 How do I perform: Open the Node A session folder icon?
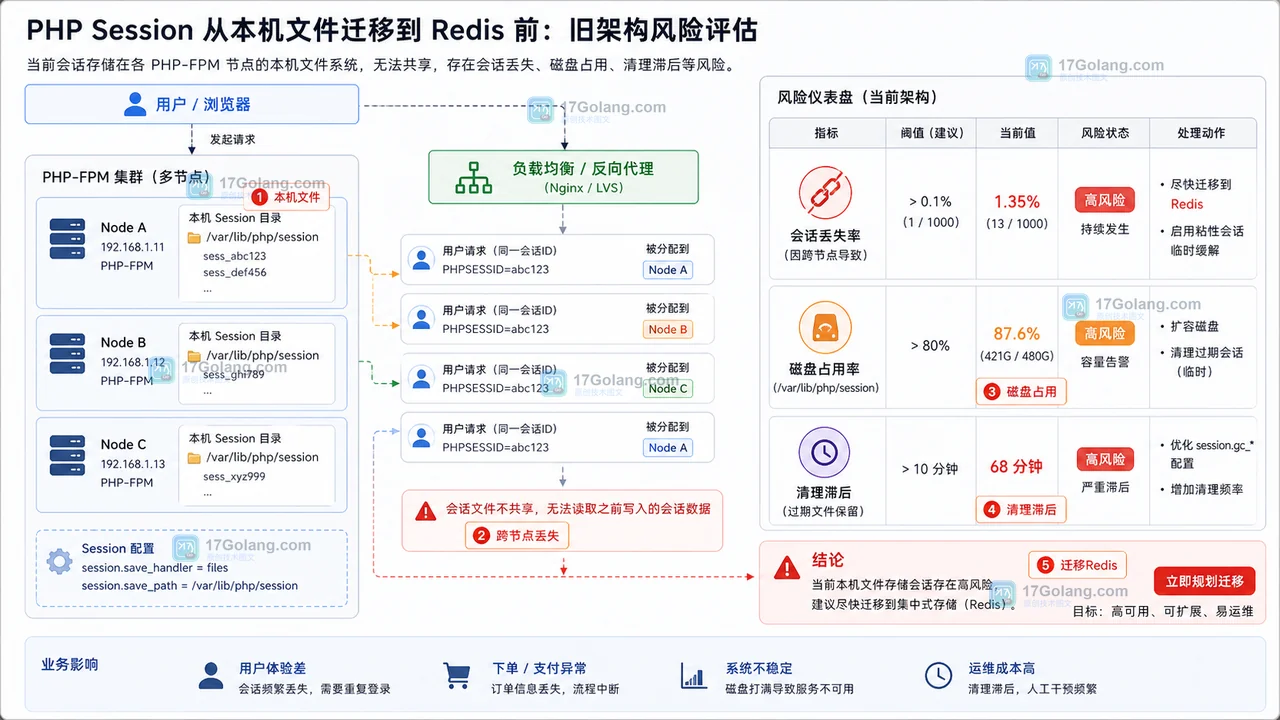click(x=194, y=237)
